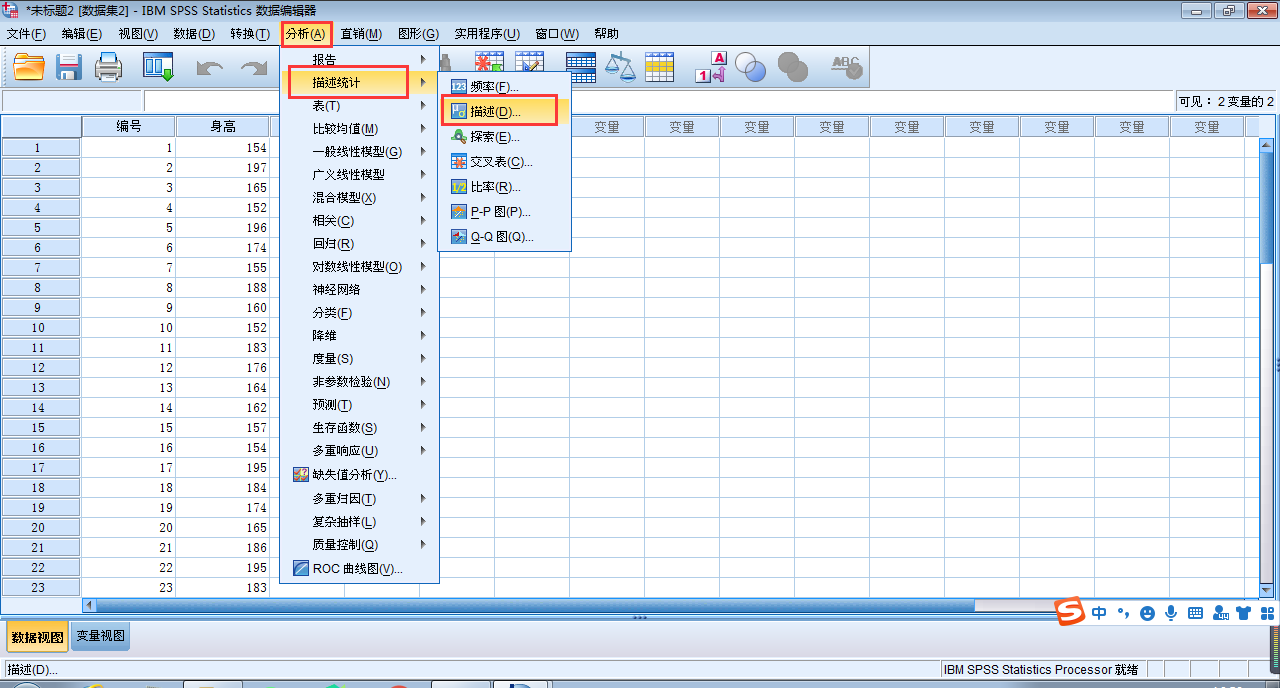Open the Sogou emoji smiley icon

point(1147,613)
